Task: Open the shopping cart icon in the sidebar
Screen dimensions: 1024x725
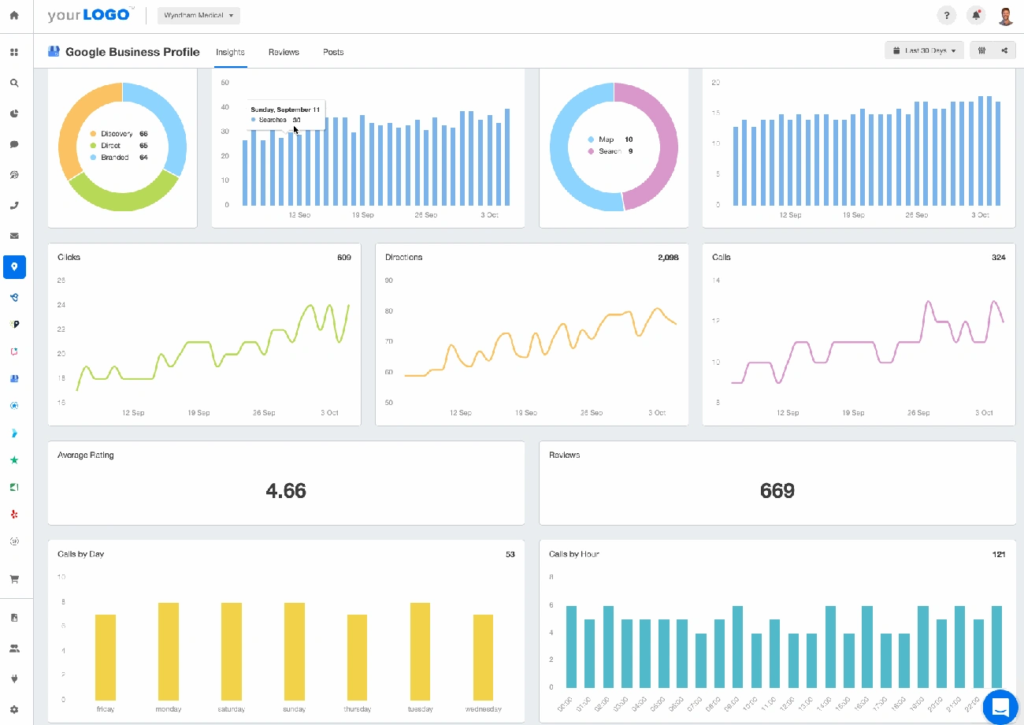Action: coord(14,578)
